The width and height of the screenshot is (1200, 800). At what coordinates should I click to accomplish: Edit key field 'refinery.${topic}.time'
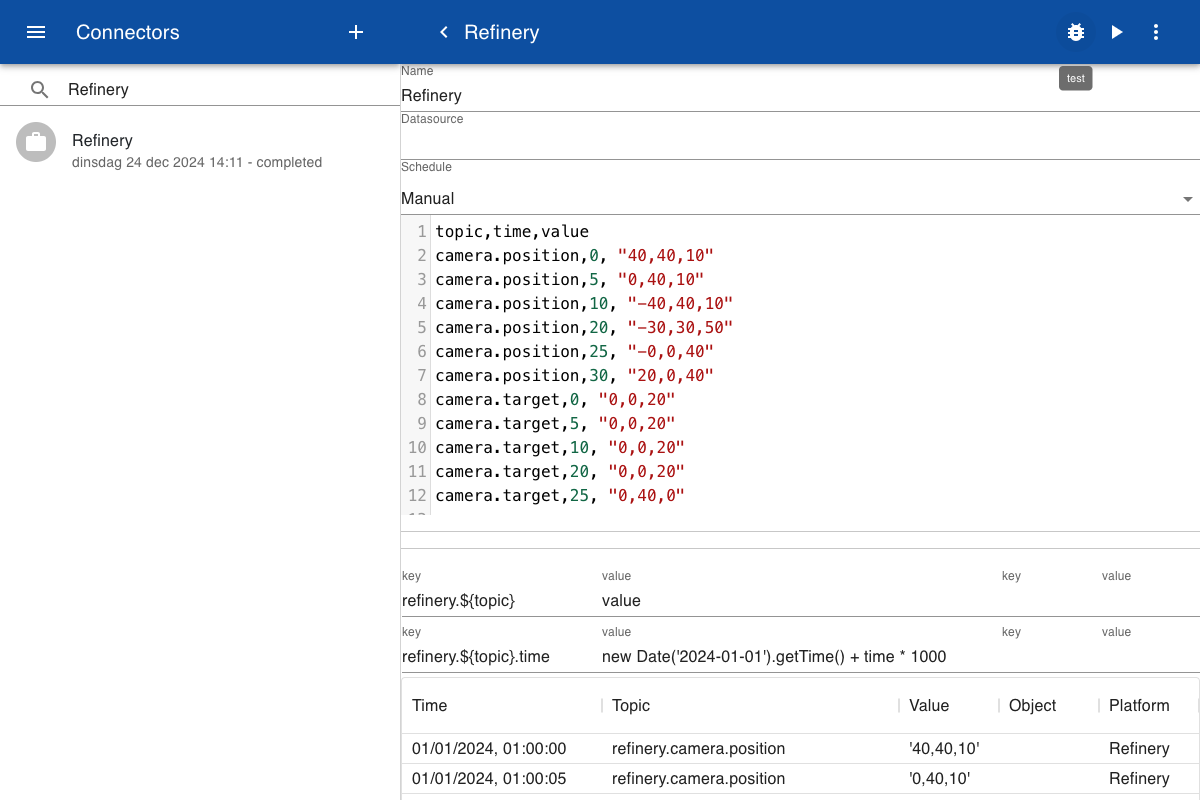point(500,657)
